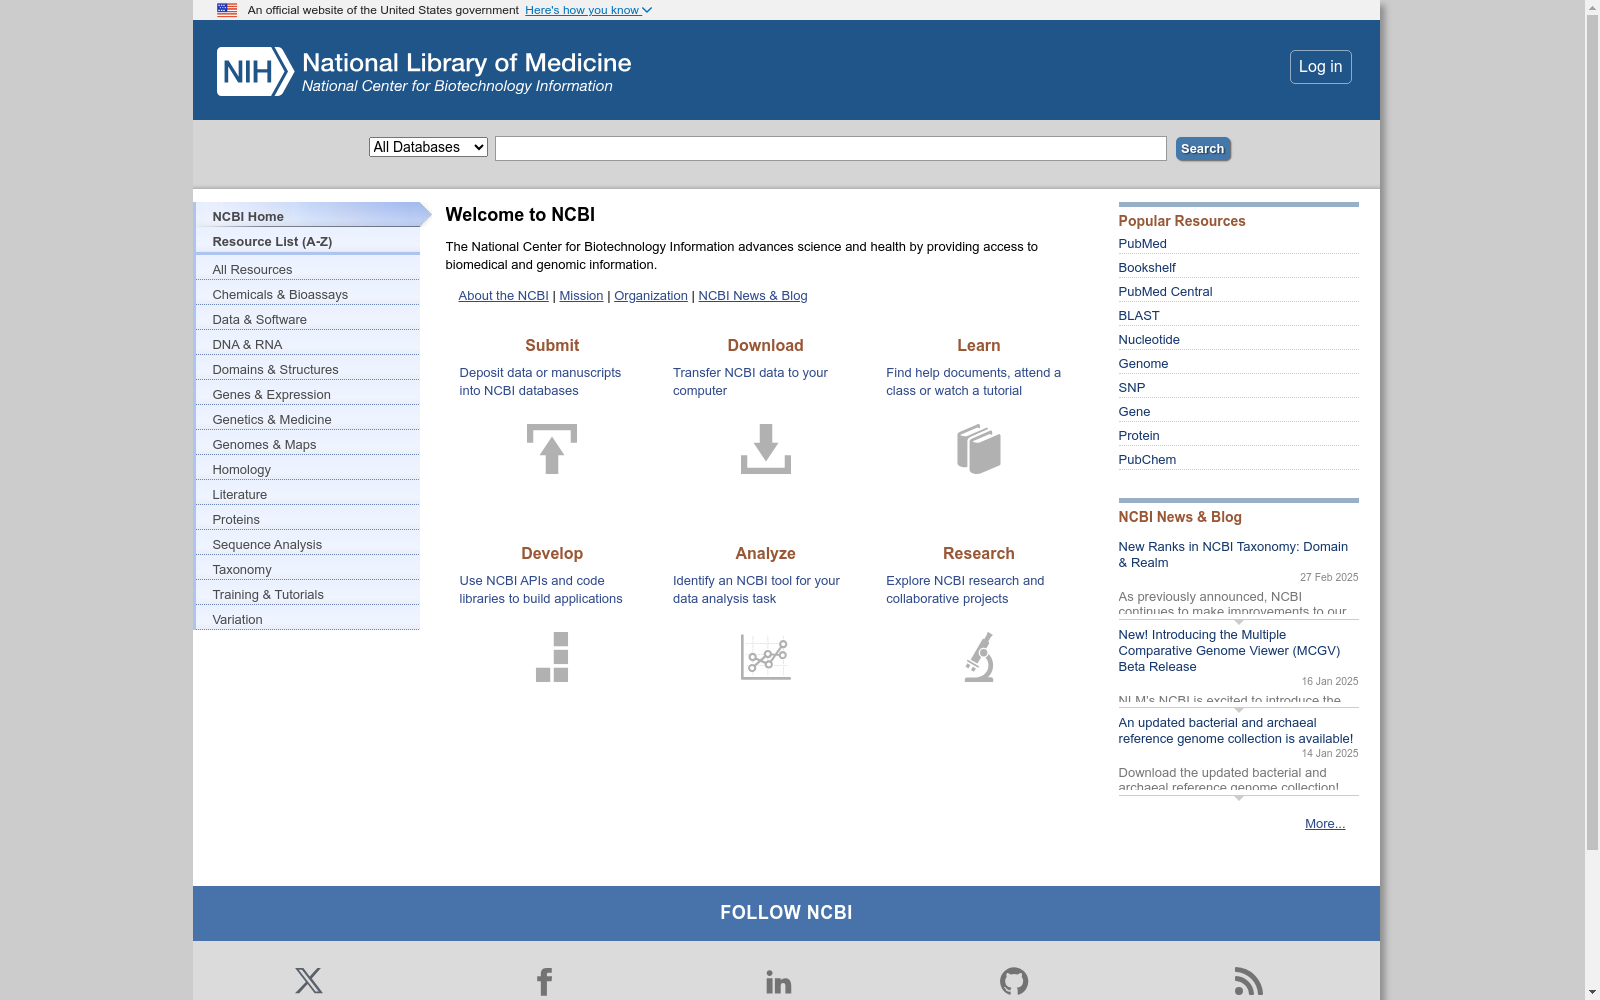
Task: Open Training & Tutorials category
Action: (308, 594)
